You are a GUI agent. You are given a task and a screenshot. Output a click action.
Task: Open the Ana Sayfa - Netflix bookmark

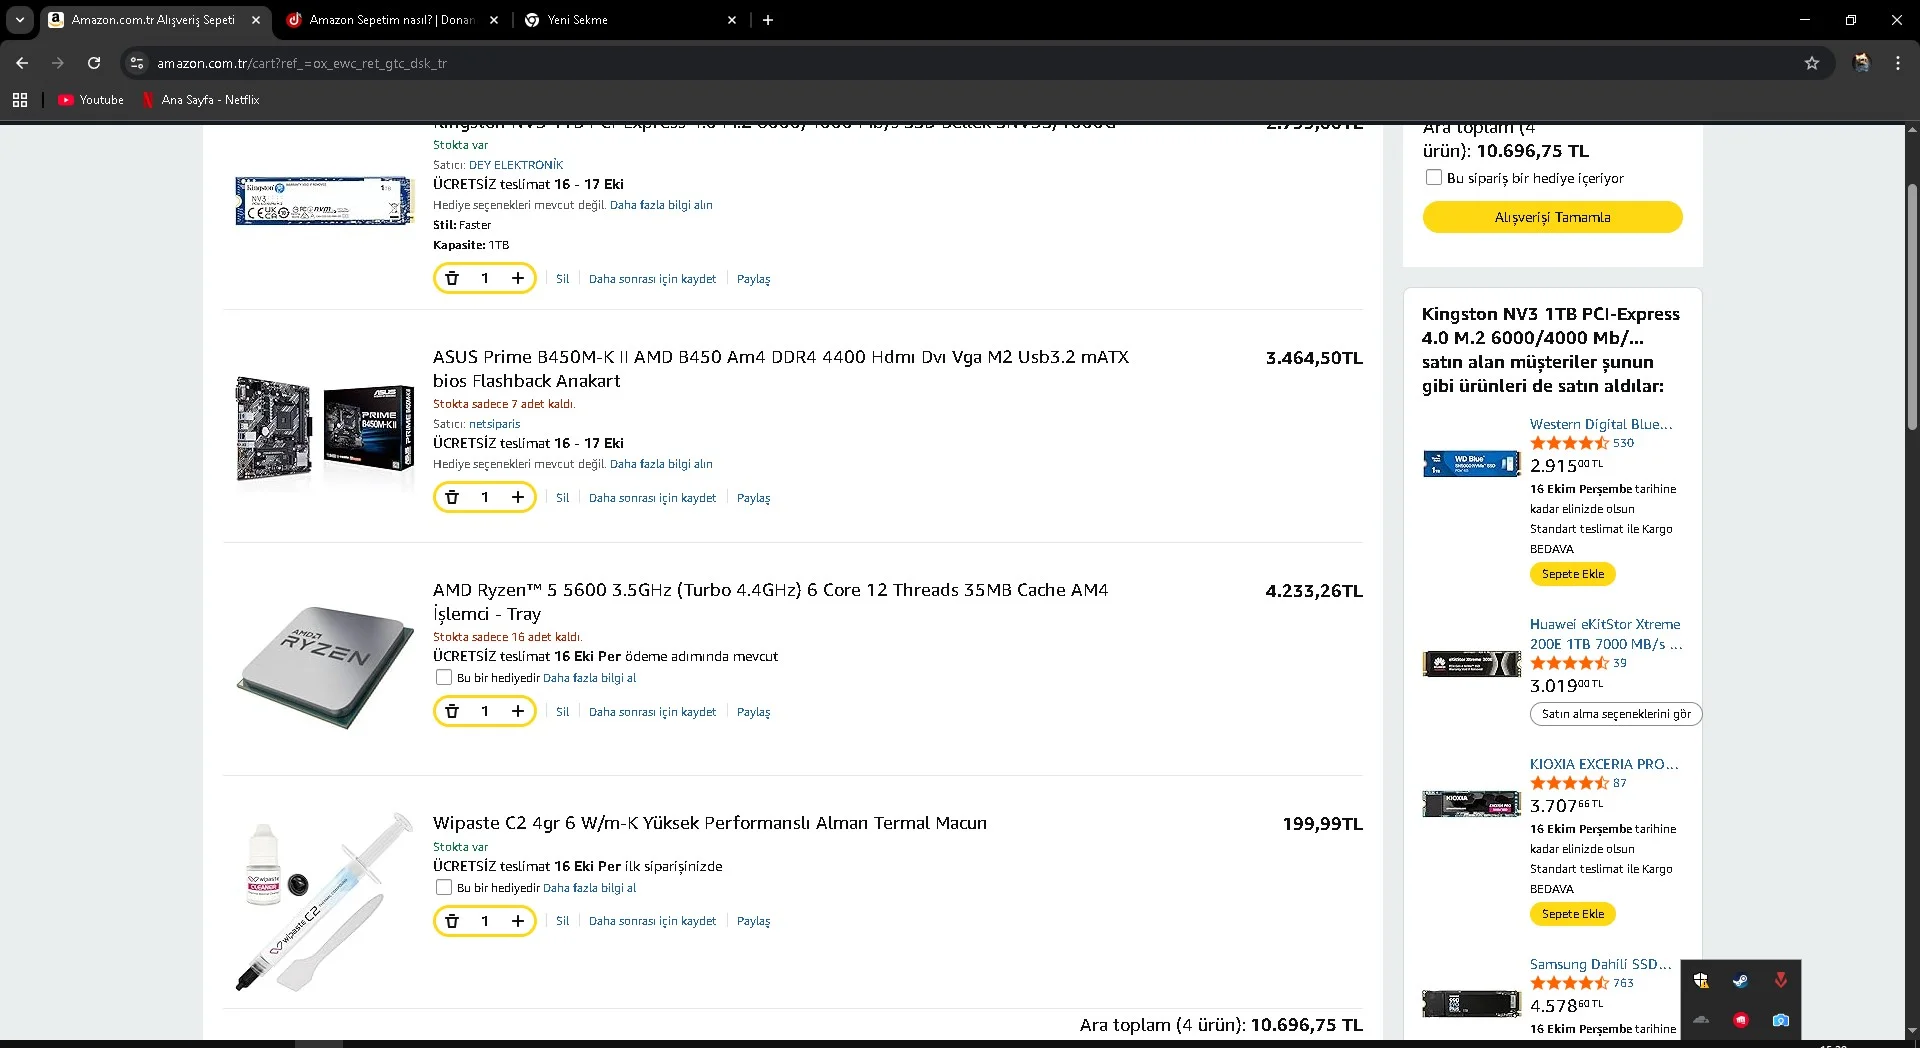coord(201,100)
